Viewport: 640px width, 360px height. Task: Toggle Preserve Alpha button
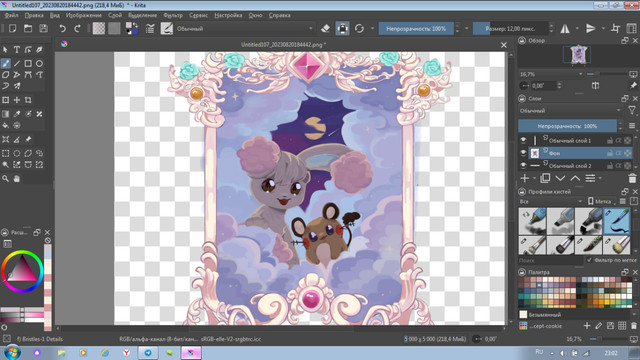coord(342,29)
